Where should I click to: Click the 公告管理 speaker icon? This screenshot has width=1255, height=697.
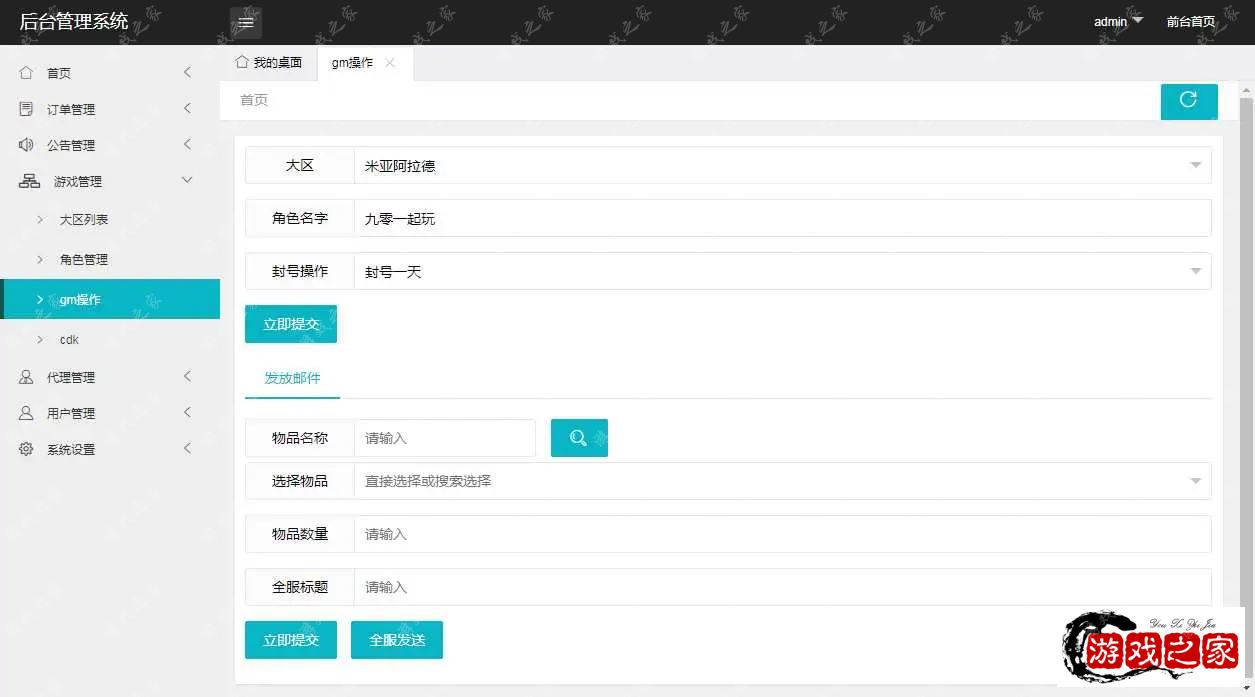click(27, 145)
